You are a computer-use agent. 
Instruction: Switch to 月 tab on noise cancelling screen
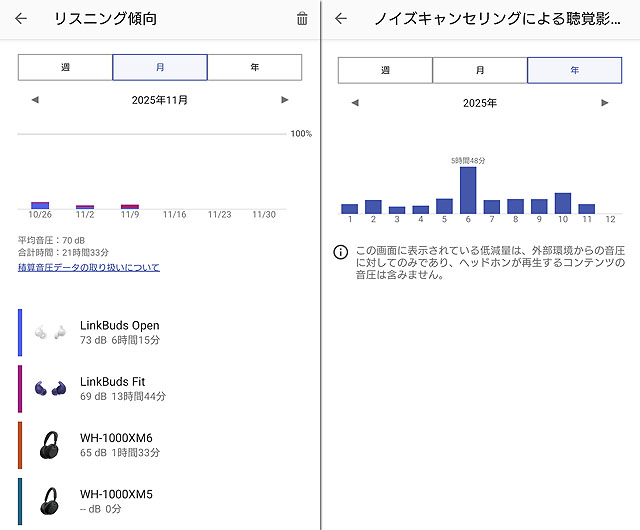480,71
